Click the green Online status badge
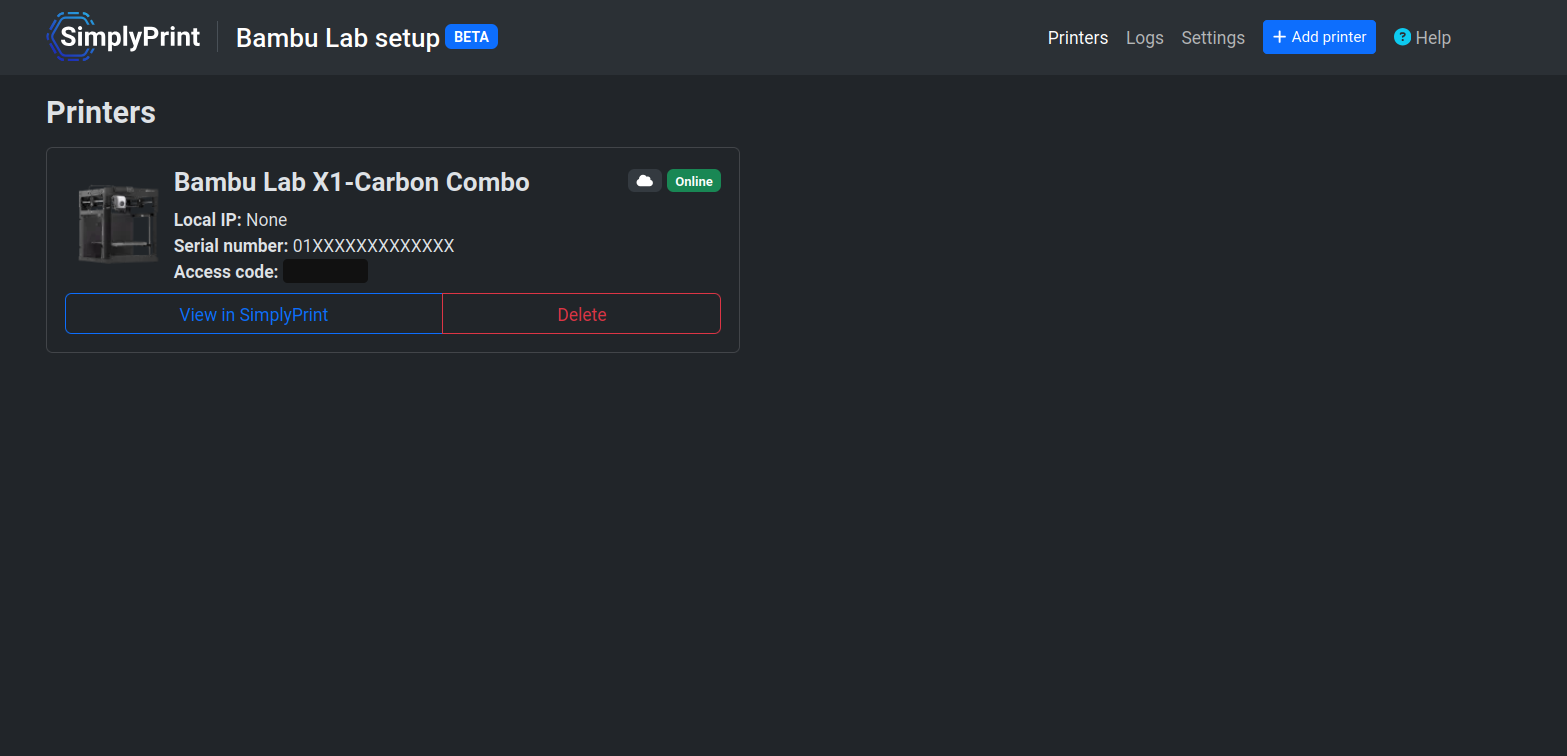The image size is (1567, 756). coord(694,181)
